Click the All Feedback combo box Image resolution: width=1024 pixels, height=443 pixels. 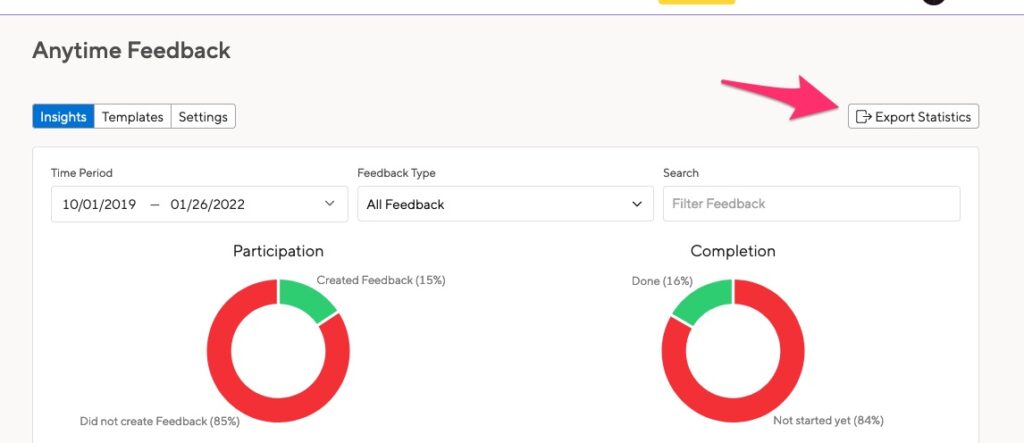point(505,204)
